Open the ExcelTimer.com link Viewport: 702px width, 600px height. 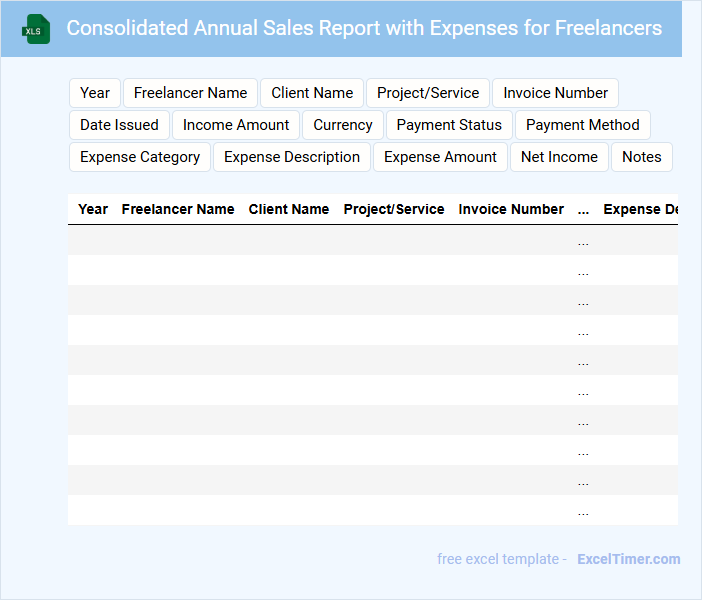(x=628, y=559)
